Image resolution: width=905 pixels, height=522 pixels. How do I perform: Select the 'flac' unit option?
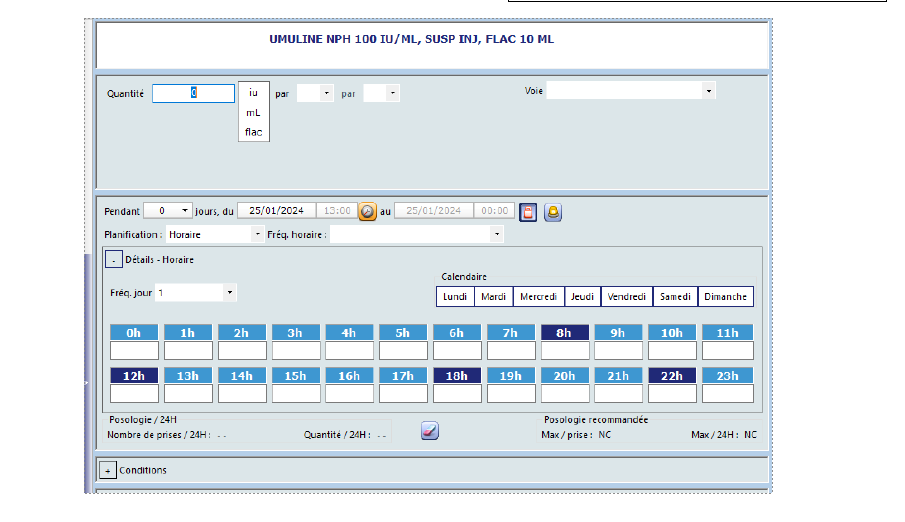253,132
